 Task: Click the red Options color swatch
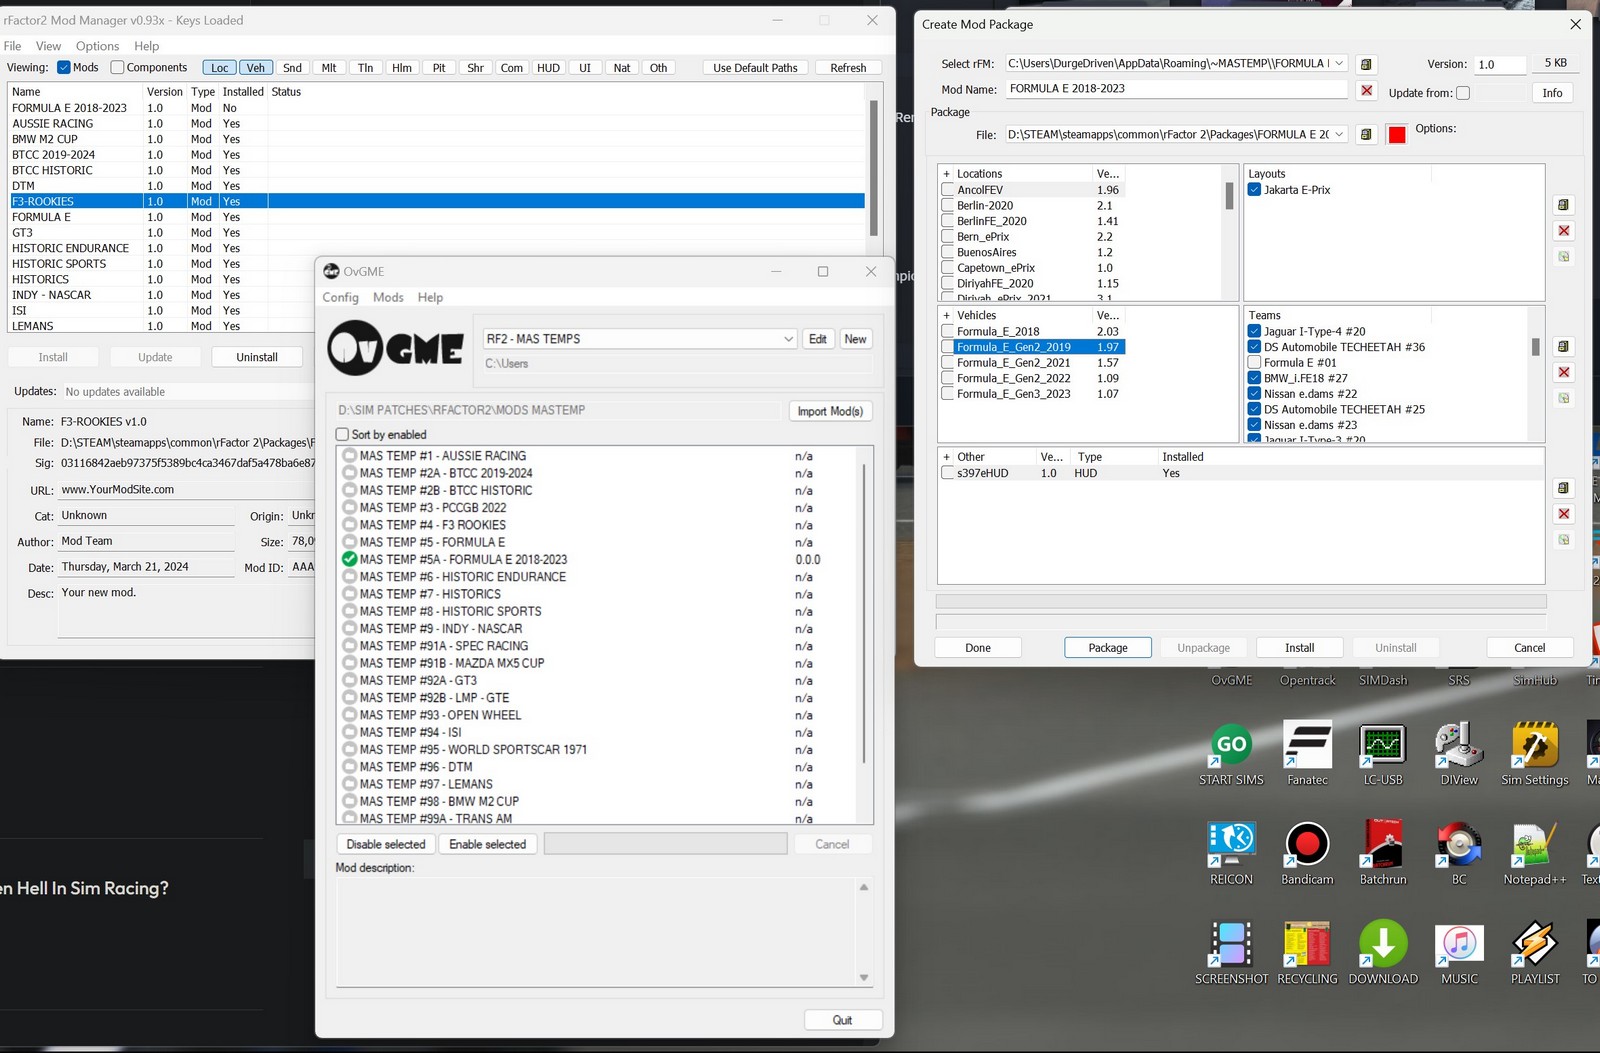(1397, 135)
